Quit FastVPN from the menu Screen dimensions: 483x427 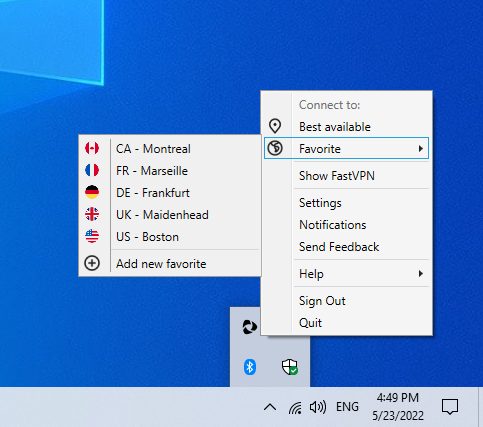[347, 323]
